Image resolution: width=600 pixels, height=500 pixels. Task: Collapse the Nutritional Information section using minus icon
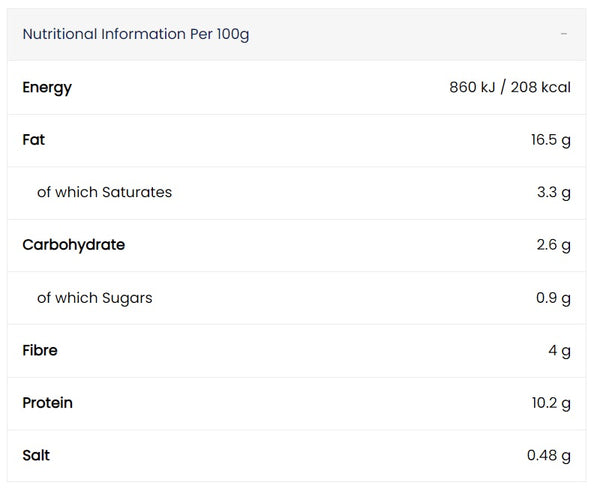[564, 34]
